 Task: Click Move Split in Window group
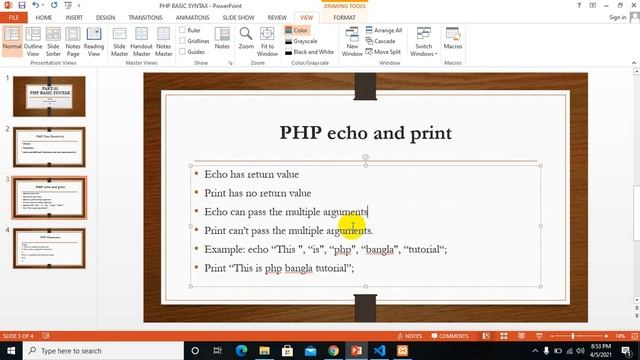(383, 52)
